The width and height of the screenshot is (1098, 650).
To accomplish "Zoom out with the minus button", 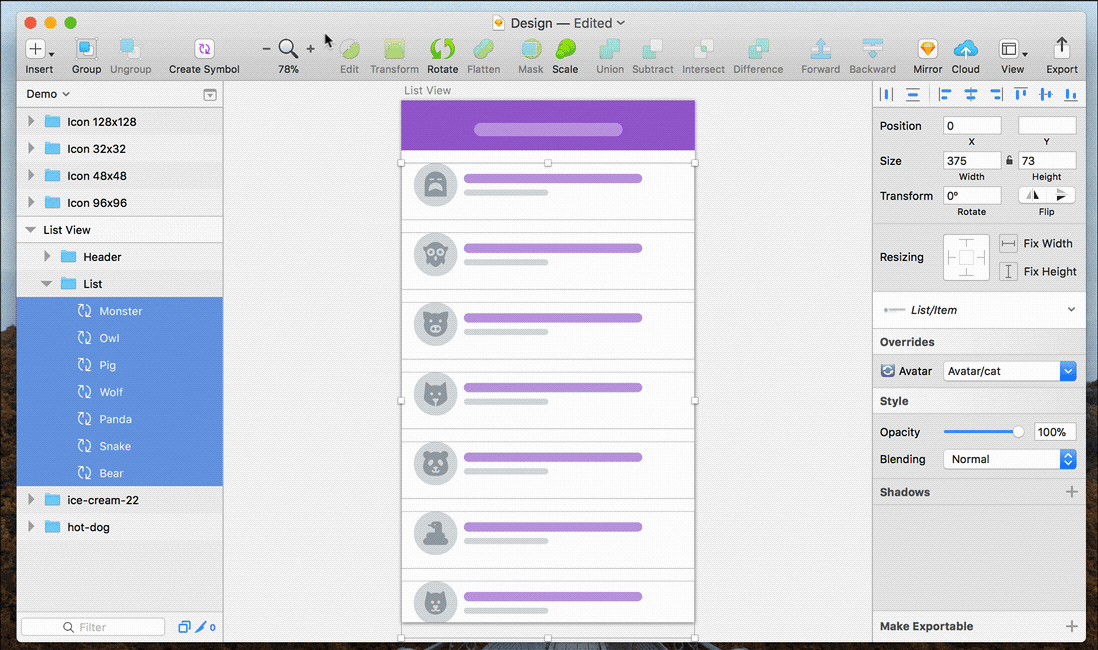I will click(266, 49).
